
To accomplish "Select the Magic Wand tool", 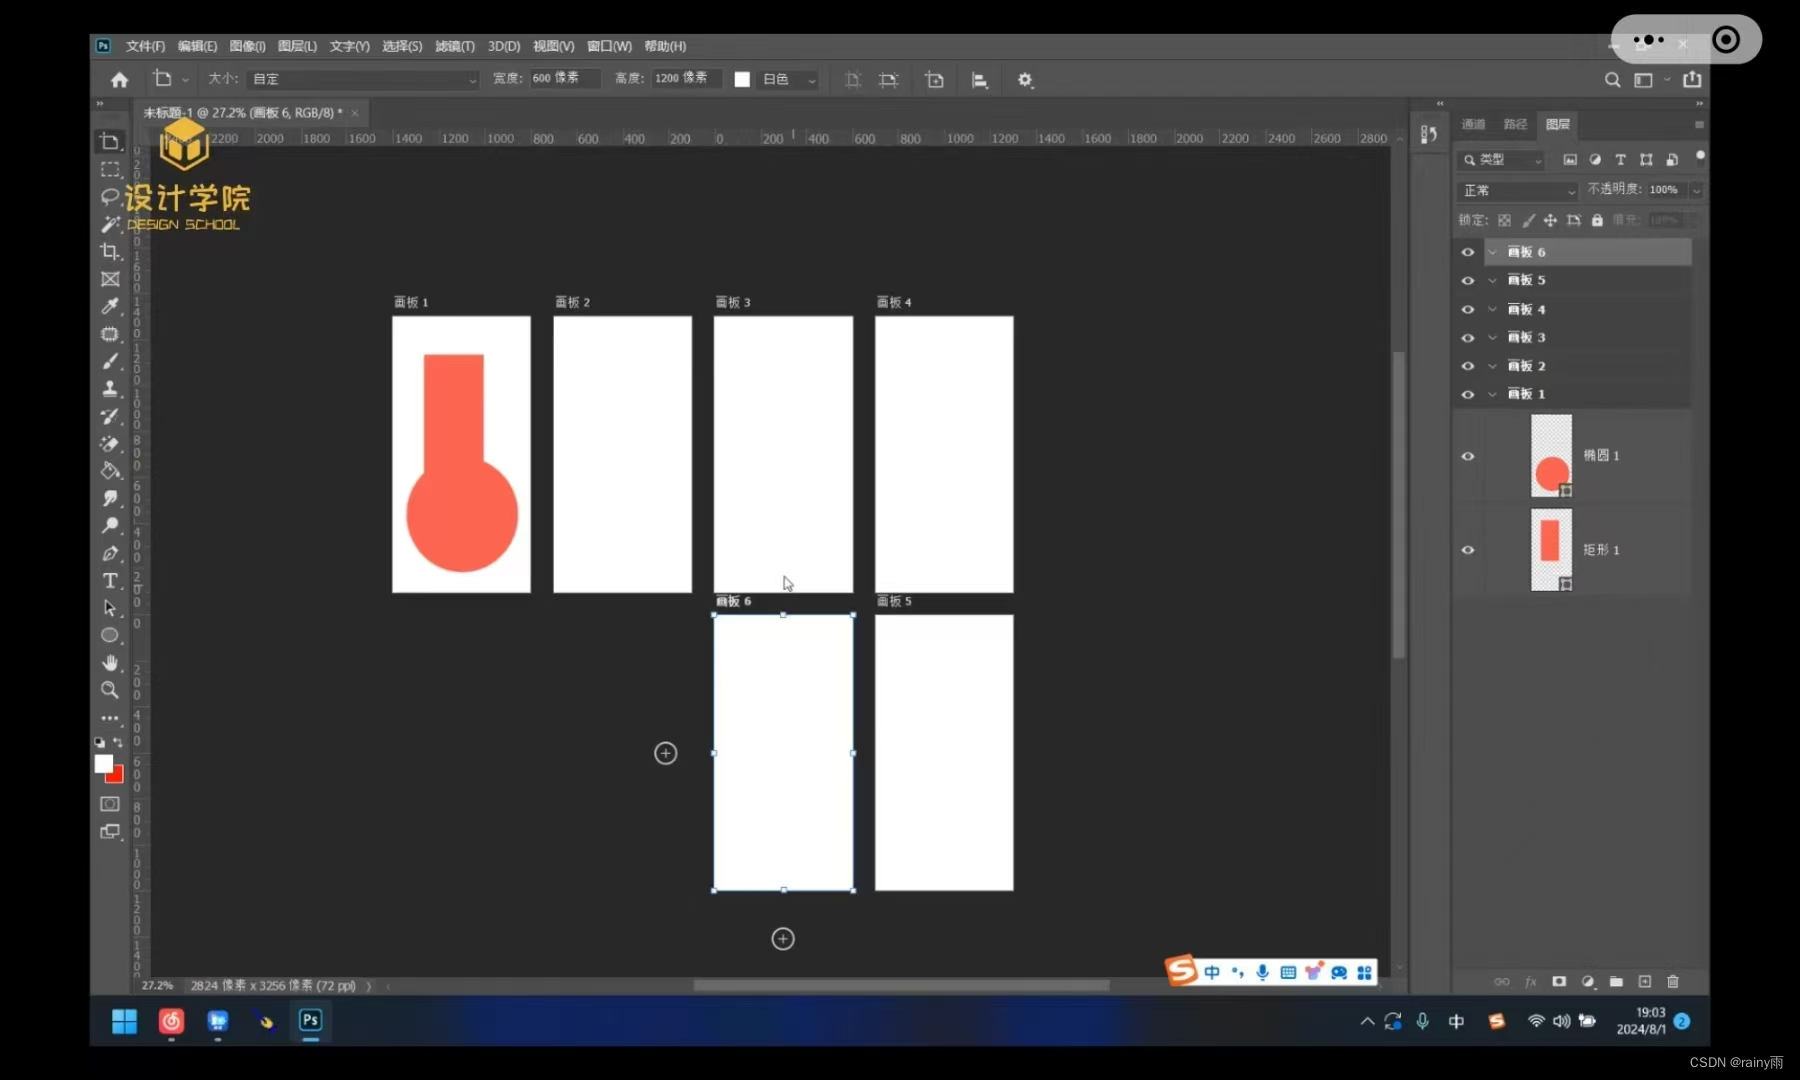I will 110,224.
